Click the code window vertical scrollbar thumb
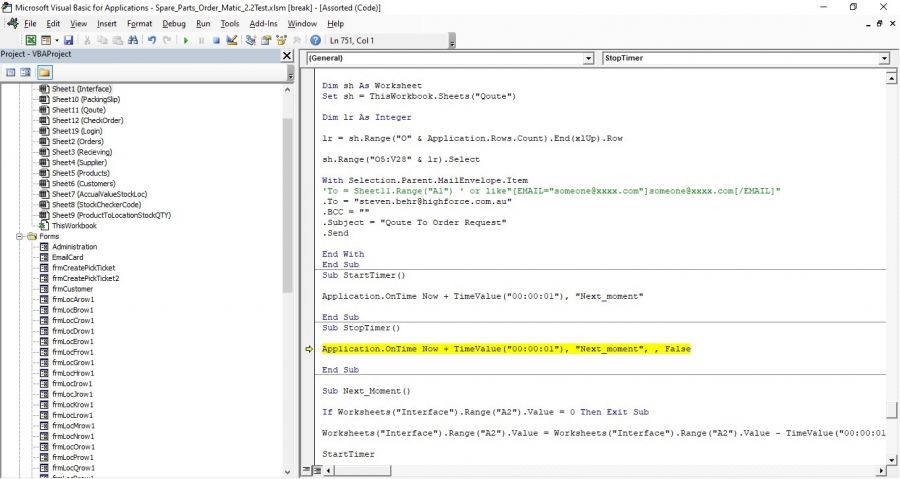This screenshot has width=900, height=479. 891,410
